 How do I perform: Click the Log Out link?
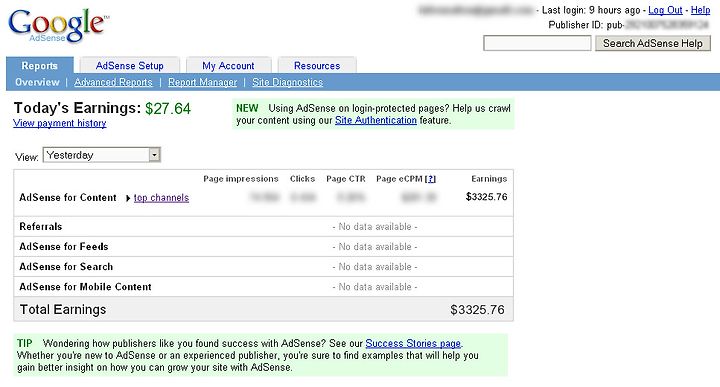(x=665, y=10)
